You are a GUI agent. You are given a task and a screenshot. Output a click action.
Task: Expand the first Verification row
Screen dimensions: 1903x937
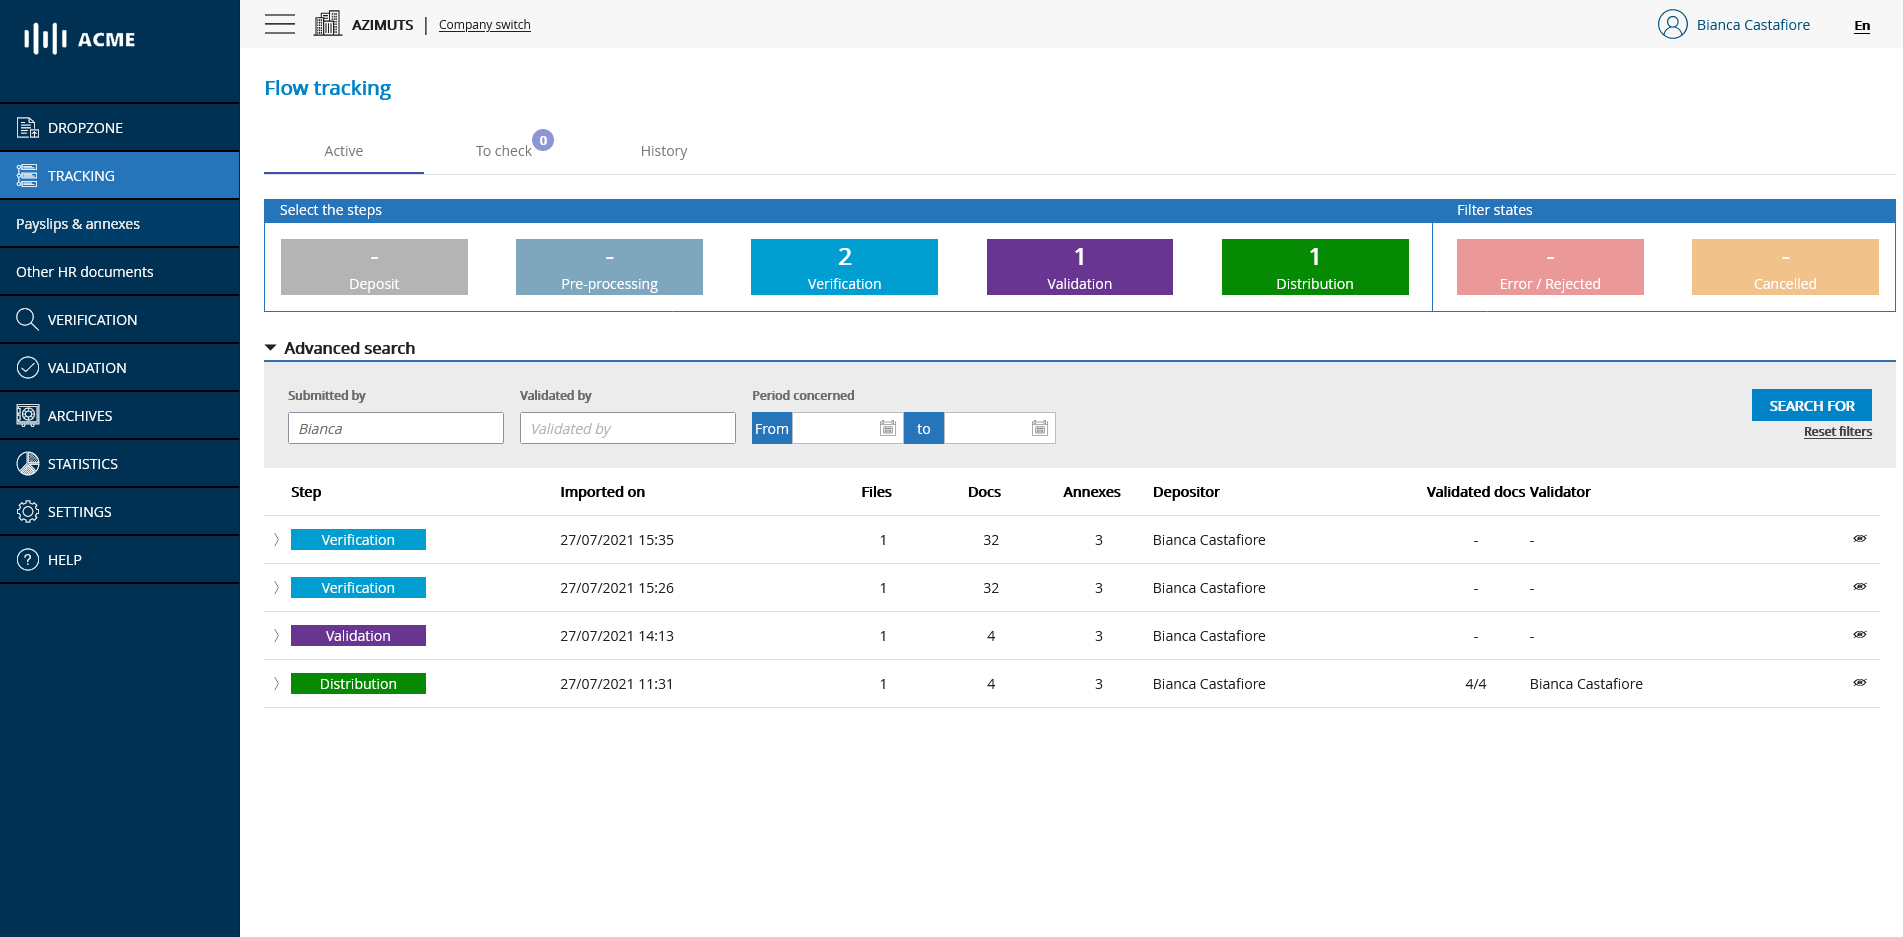pos(276,539)
